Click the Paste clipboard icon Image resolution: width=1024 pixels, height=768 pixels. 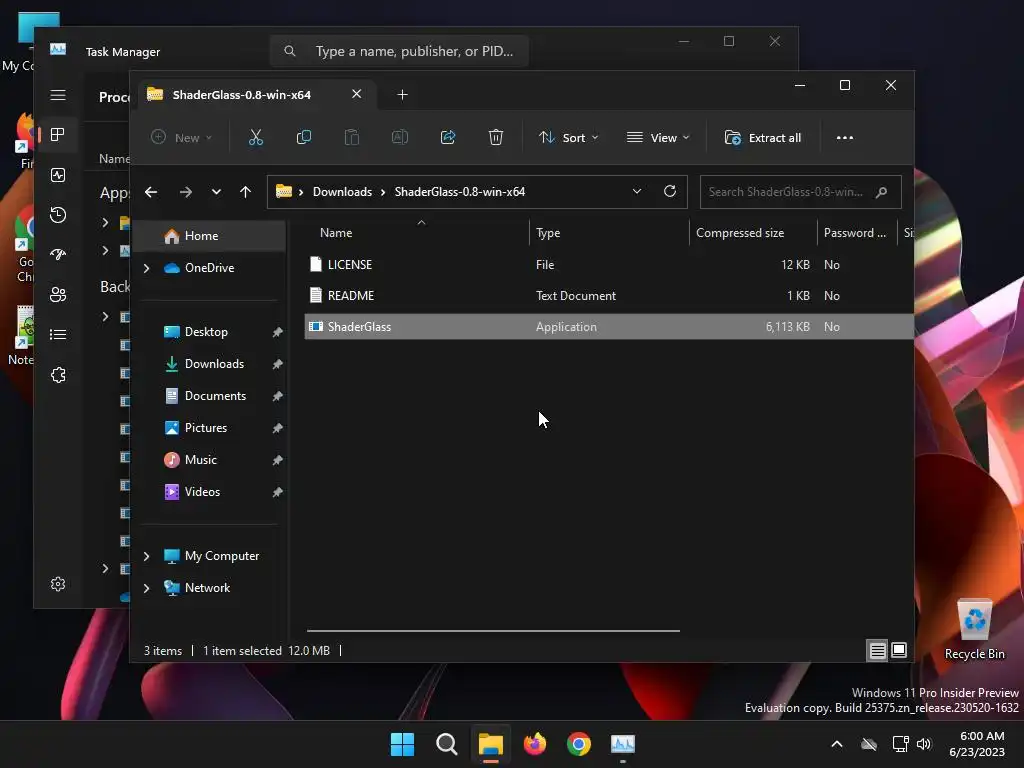(352, 138)
